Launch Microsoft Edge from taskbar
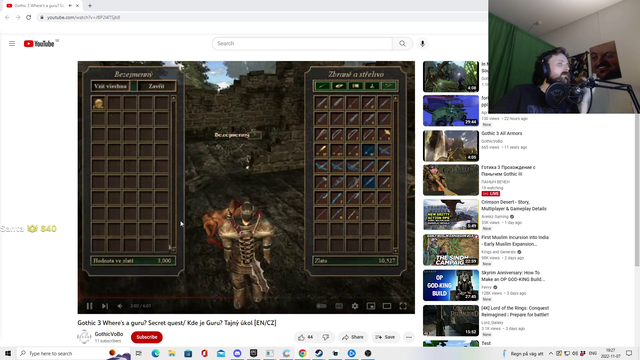The width and height of the screenshot is (640, 360). click(156, 353)
